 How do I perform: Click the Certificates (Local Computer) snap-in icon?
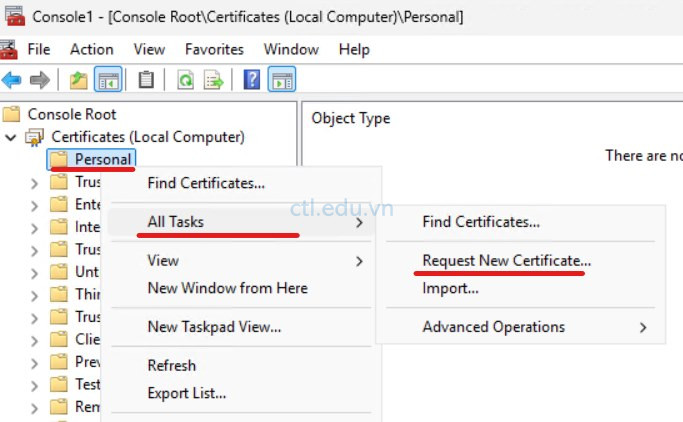pyautogui.click(x=34, y=137)
